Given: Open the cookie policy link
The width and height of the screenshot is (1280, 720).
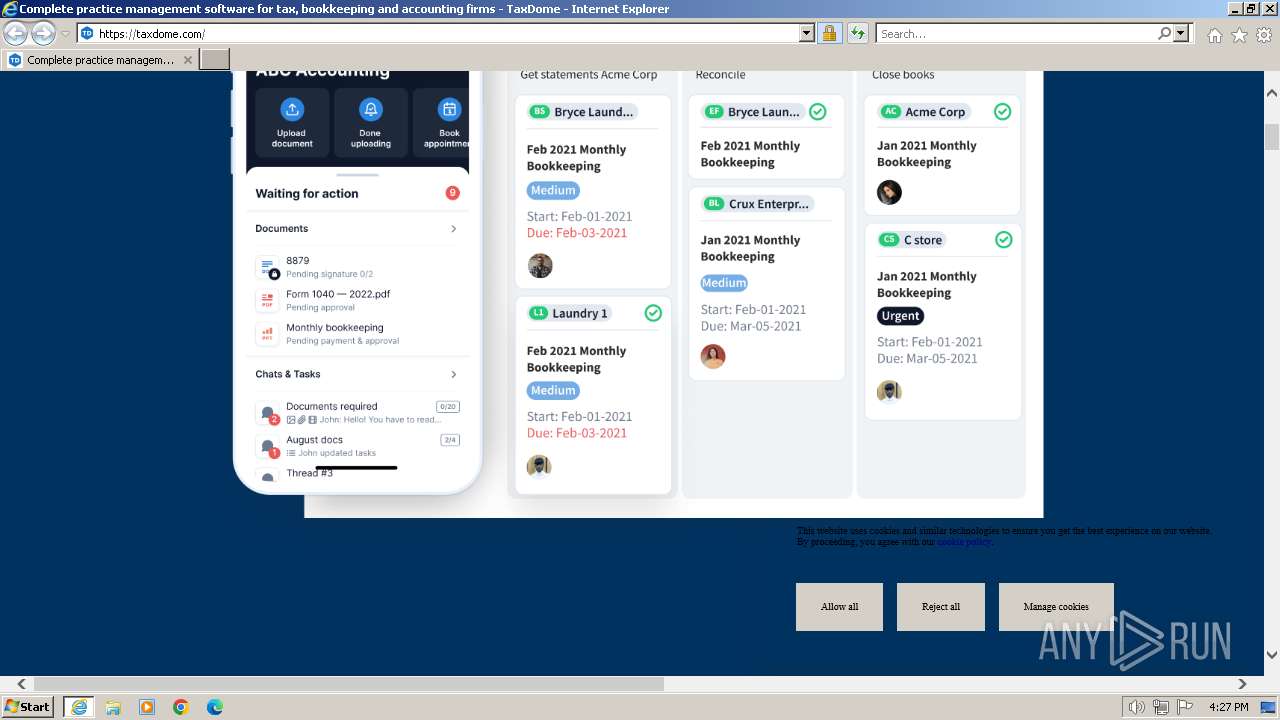Looking at the screenshot, I should (964, 542).
